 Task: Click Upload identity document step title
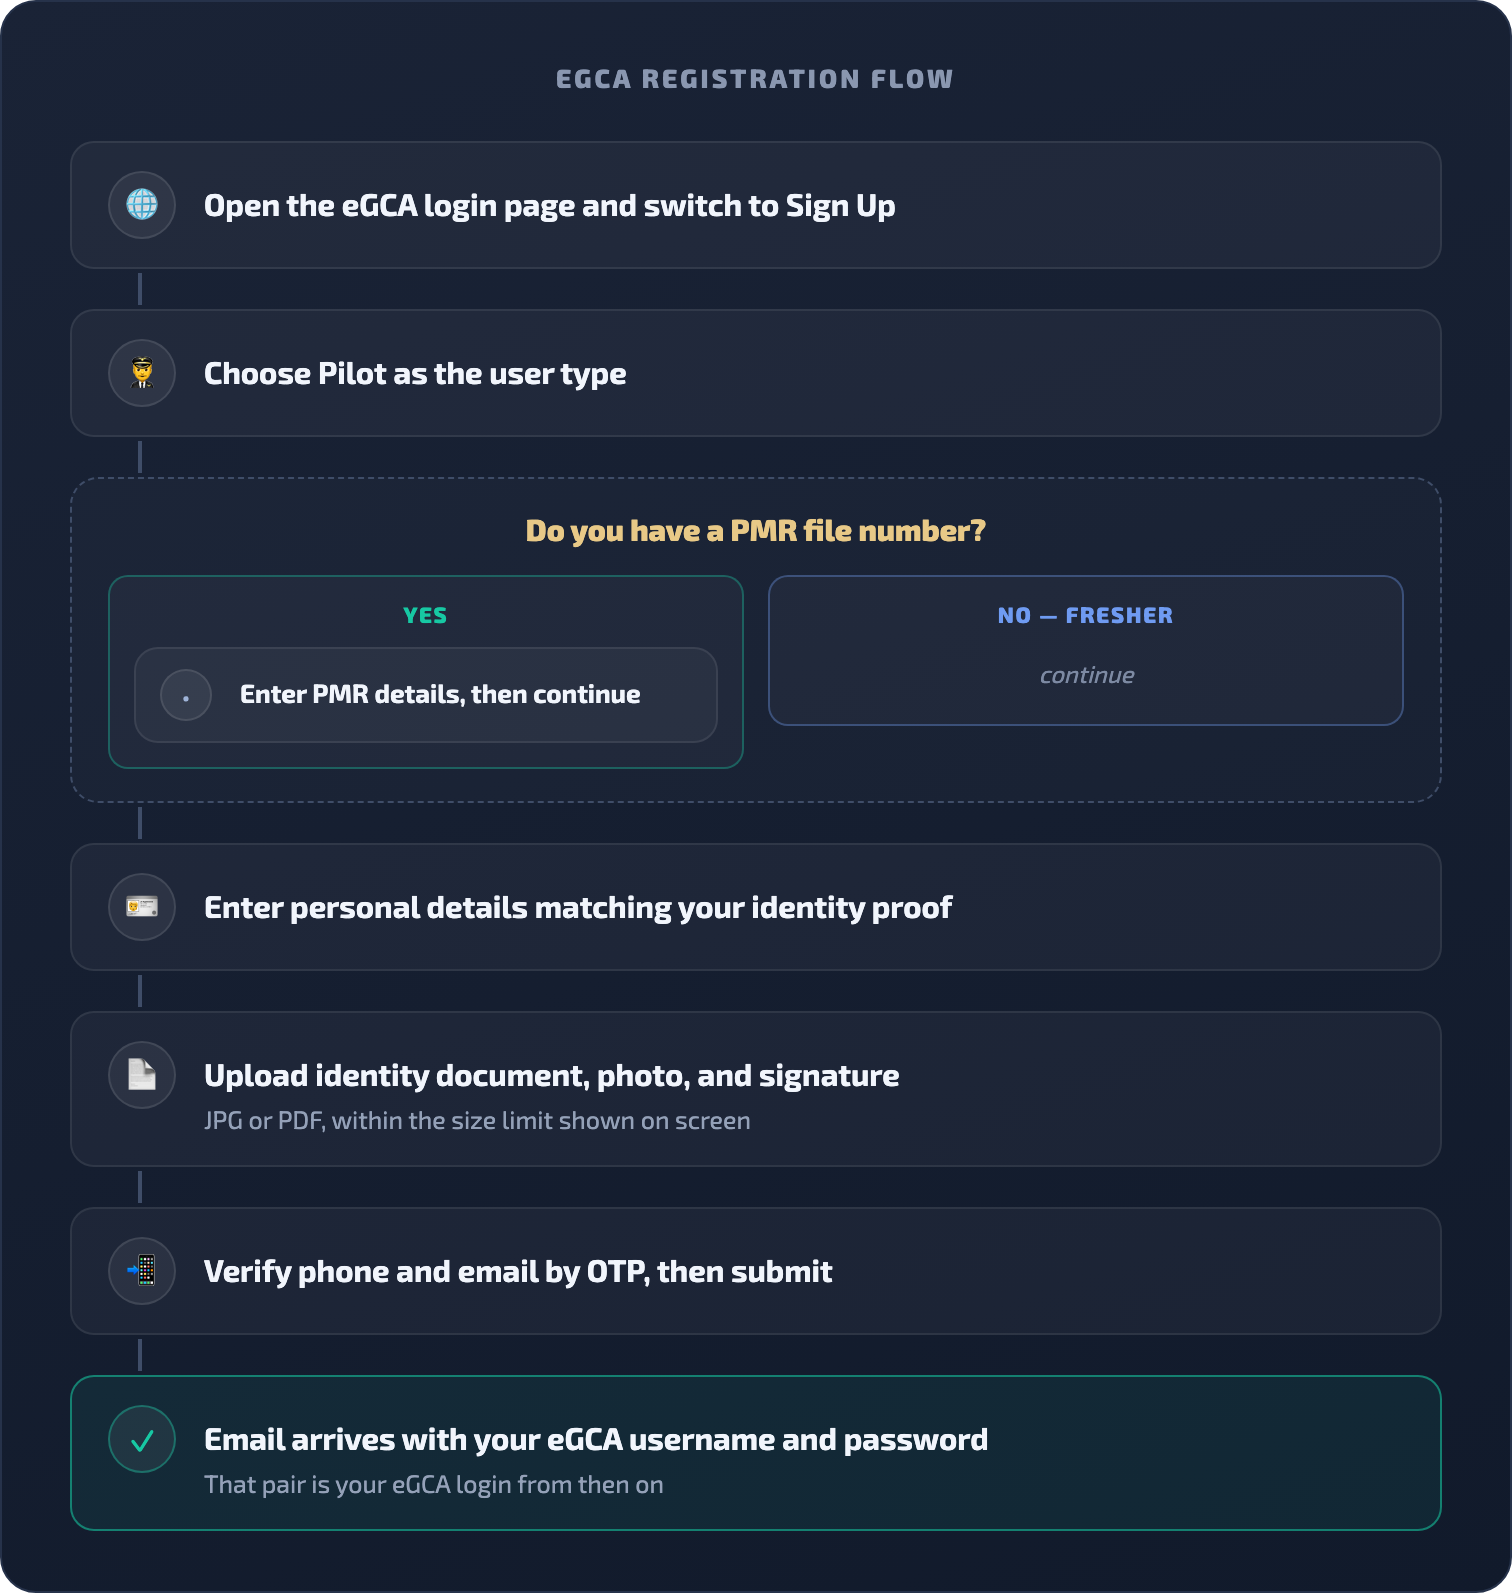point(551,1075)
